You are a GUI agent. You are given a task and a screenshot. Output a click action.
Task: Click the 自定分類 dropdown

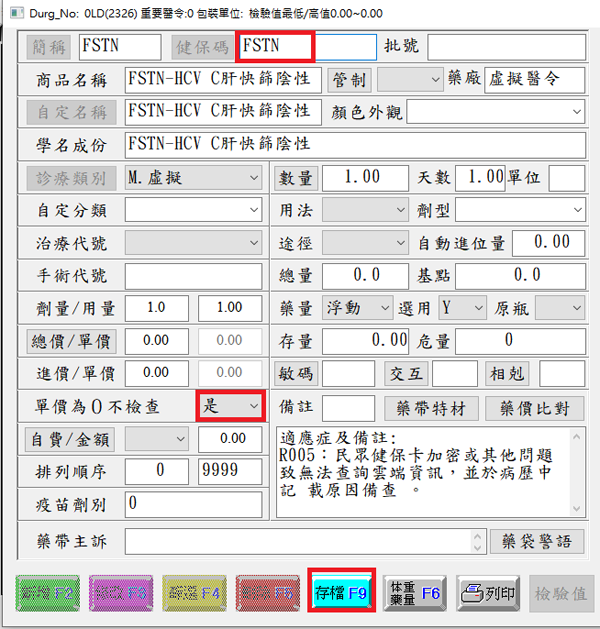[193, 210]
